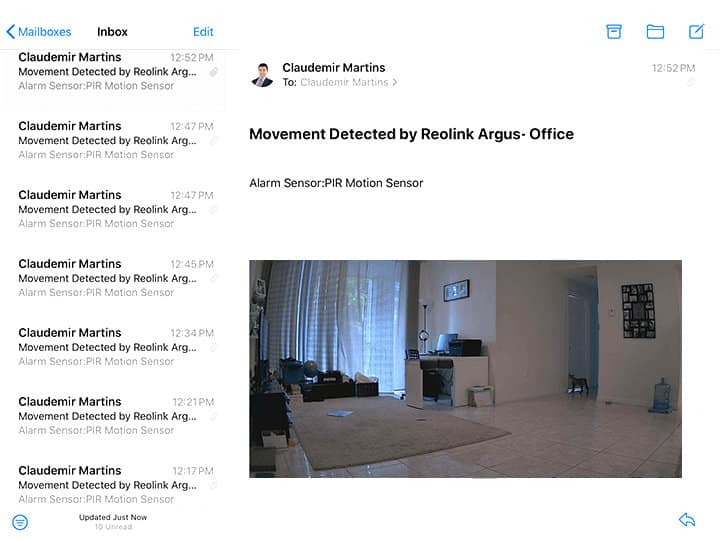Tap the Updated Just Now status text
The height and width of the screenshot is (540, 720).
(x=113, y=517)
